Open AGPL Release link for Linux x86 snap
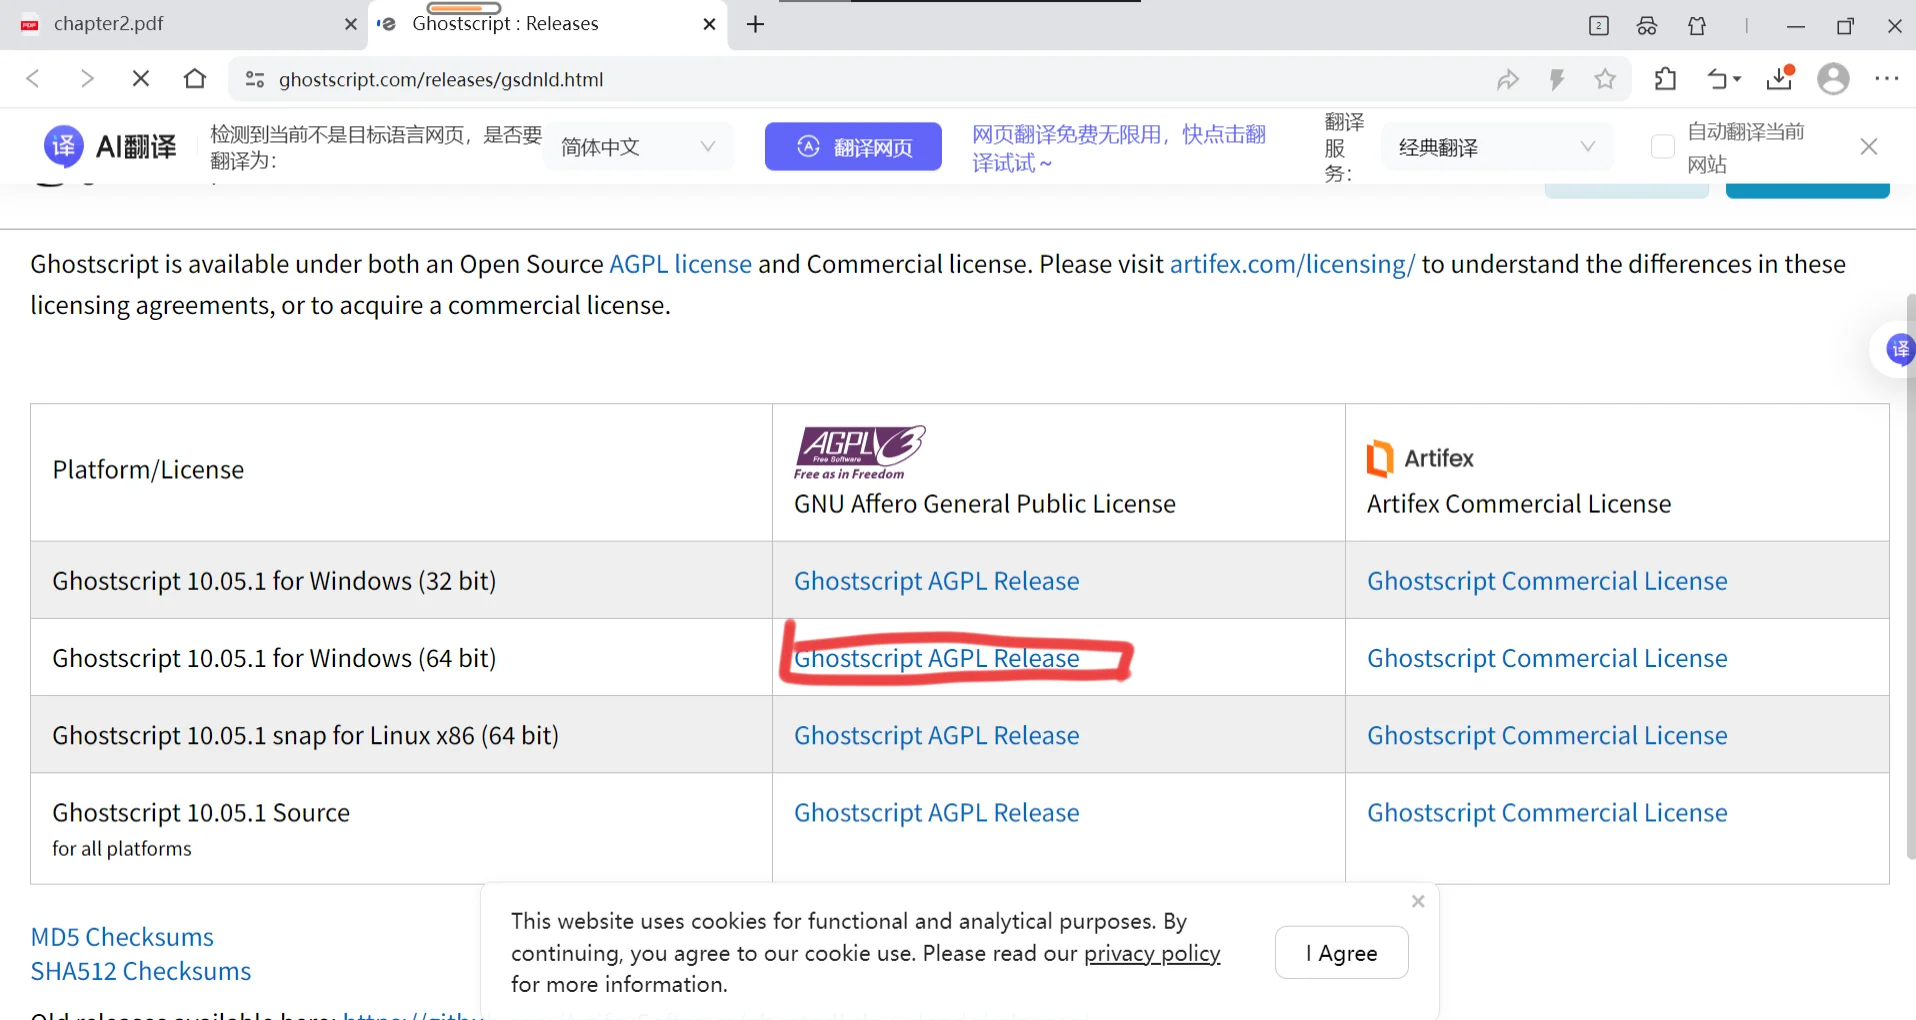 [x=936, y=735]
